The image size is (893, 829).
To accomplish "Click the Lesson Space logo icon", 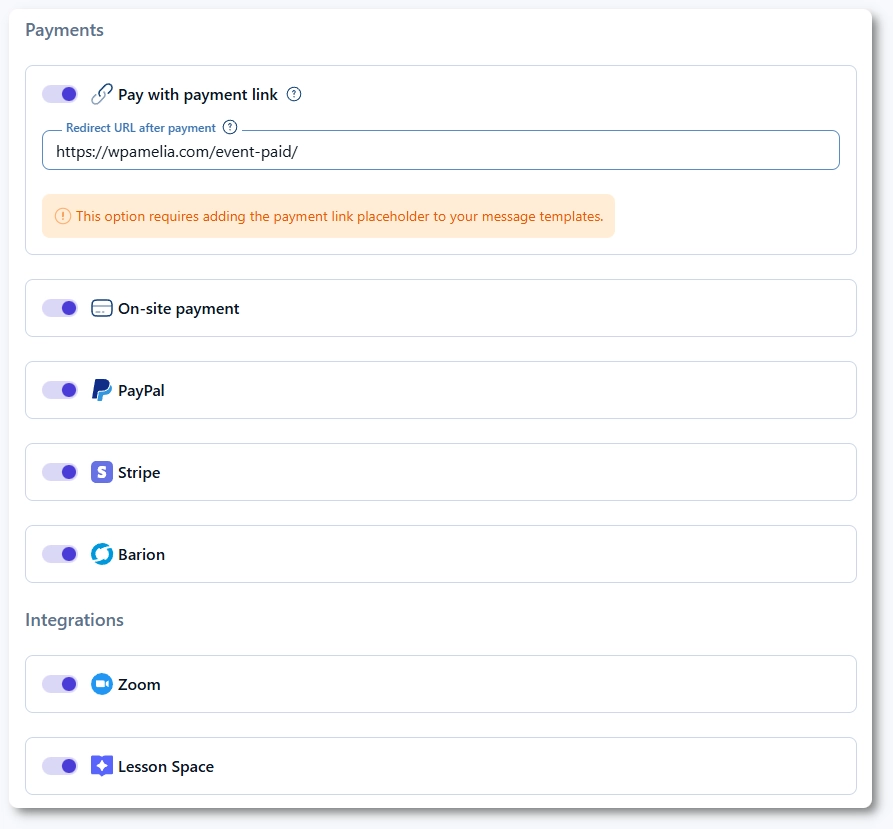I will 102,766.
